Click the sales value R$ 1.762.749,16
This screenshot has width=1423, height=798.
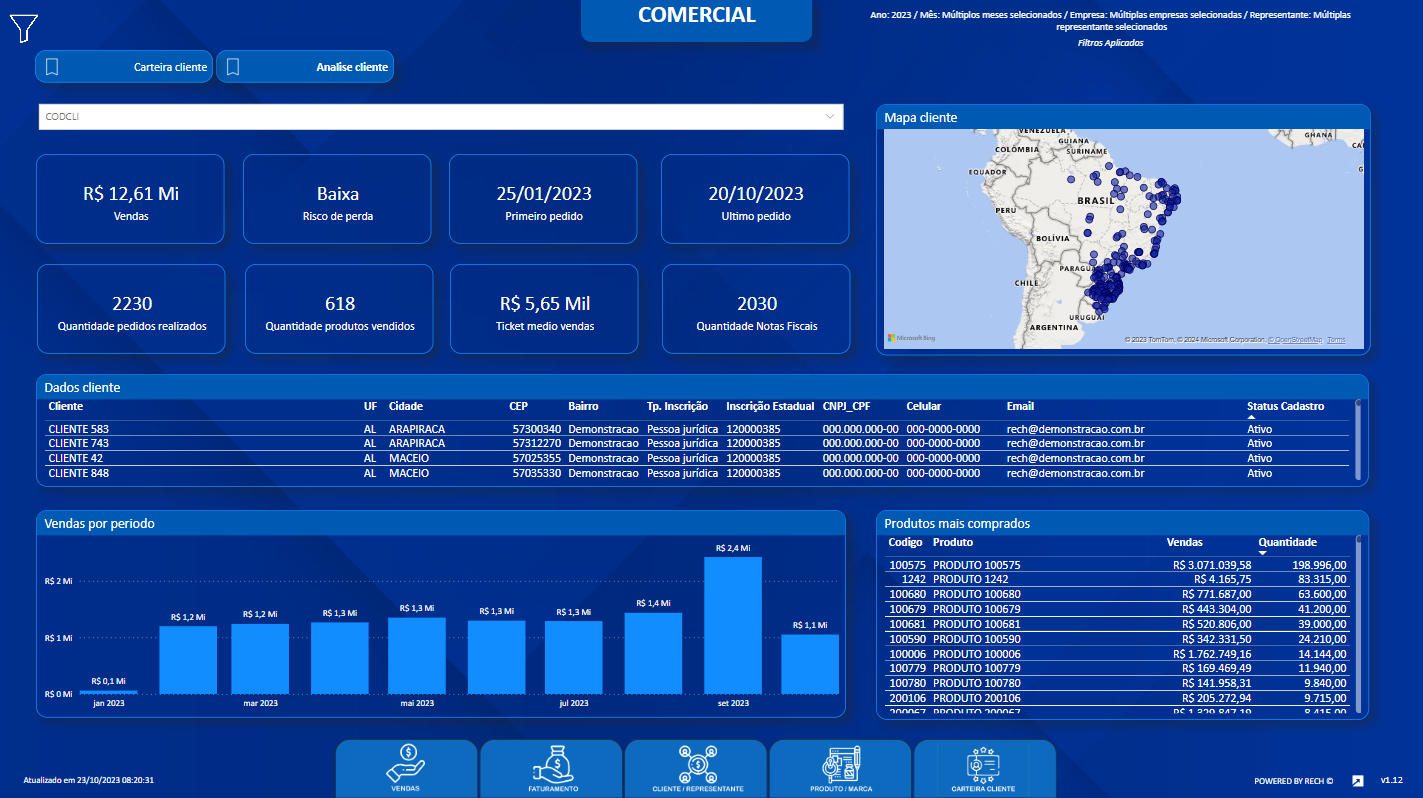coord(1212,653)
